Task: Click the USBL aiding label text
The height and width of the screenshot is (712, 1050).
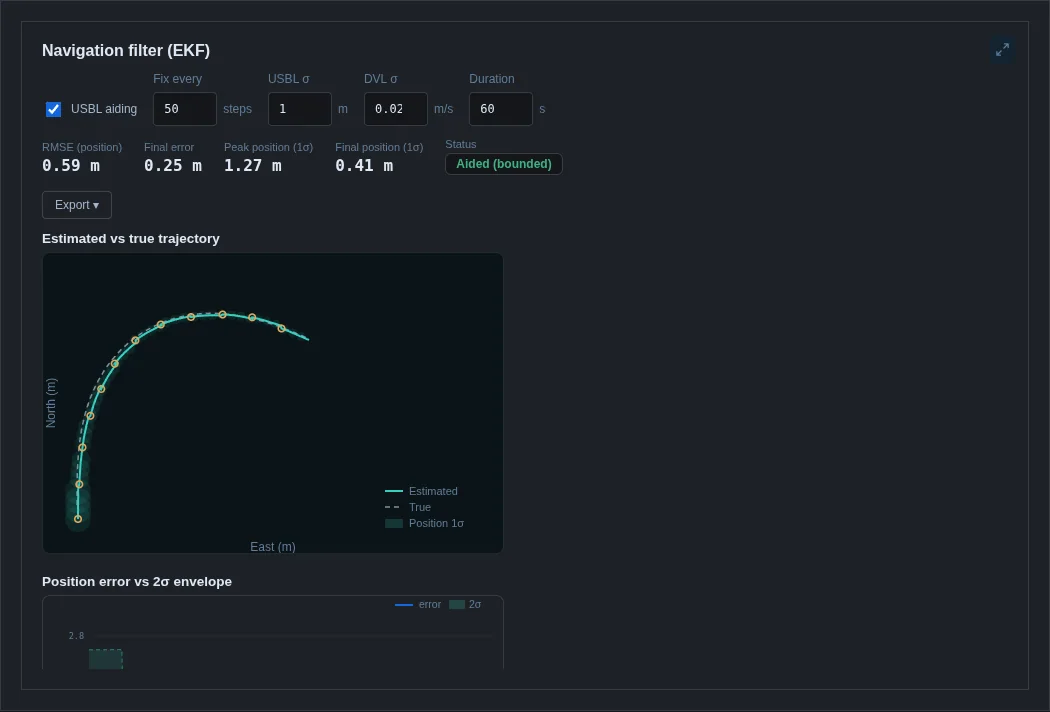Action: 104,109
